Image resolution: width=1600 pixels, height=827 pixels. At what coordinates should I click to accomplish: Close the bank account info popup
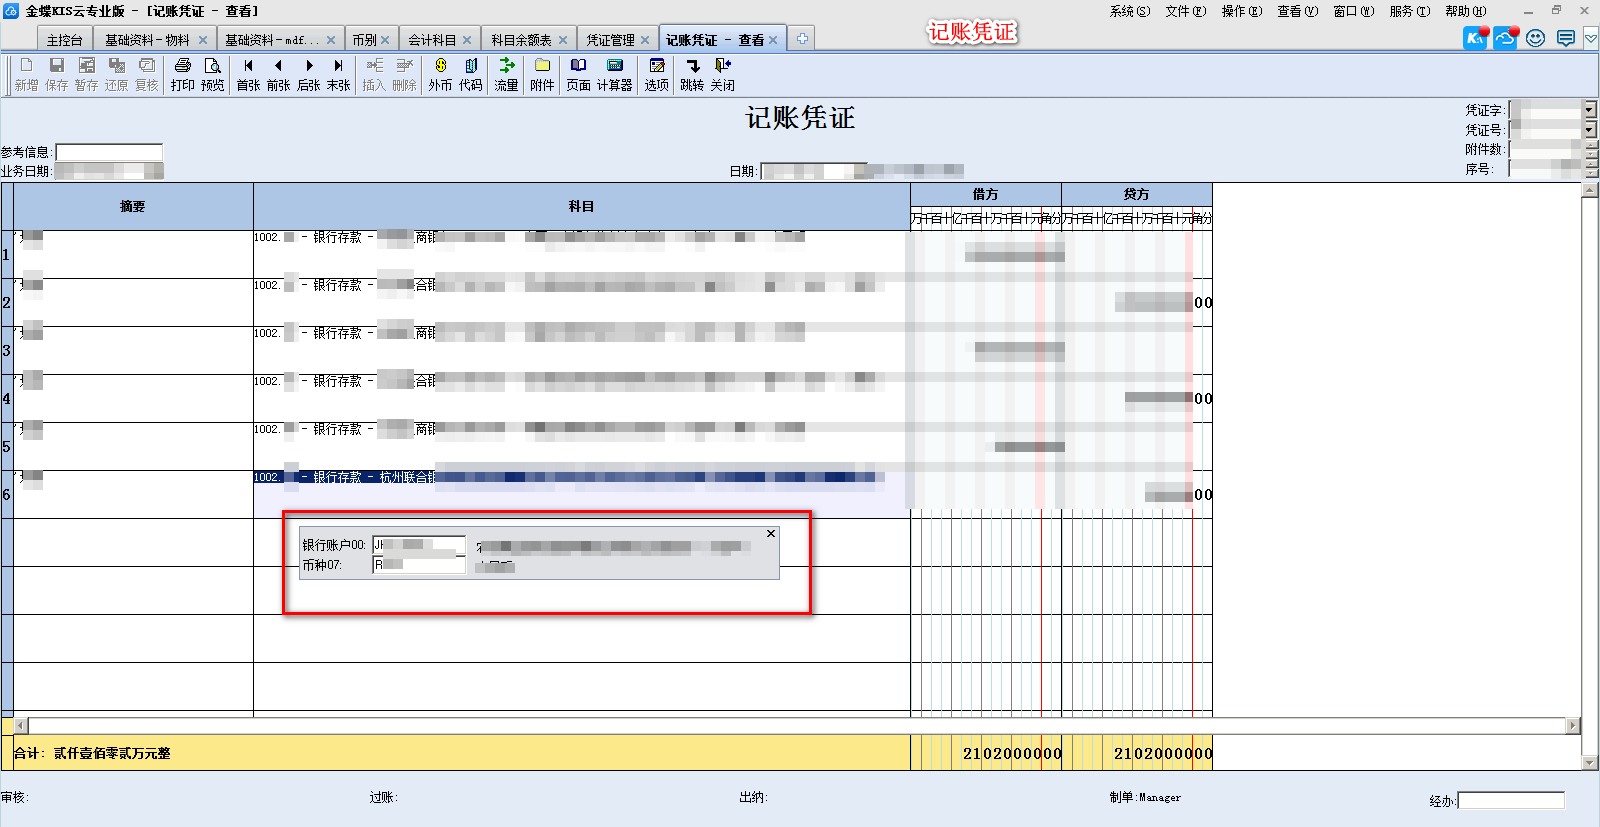tap(771, 534)
